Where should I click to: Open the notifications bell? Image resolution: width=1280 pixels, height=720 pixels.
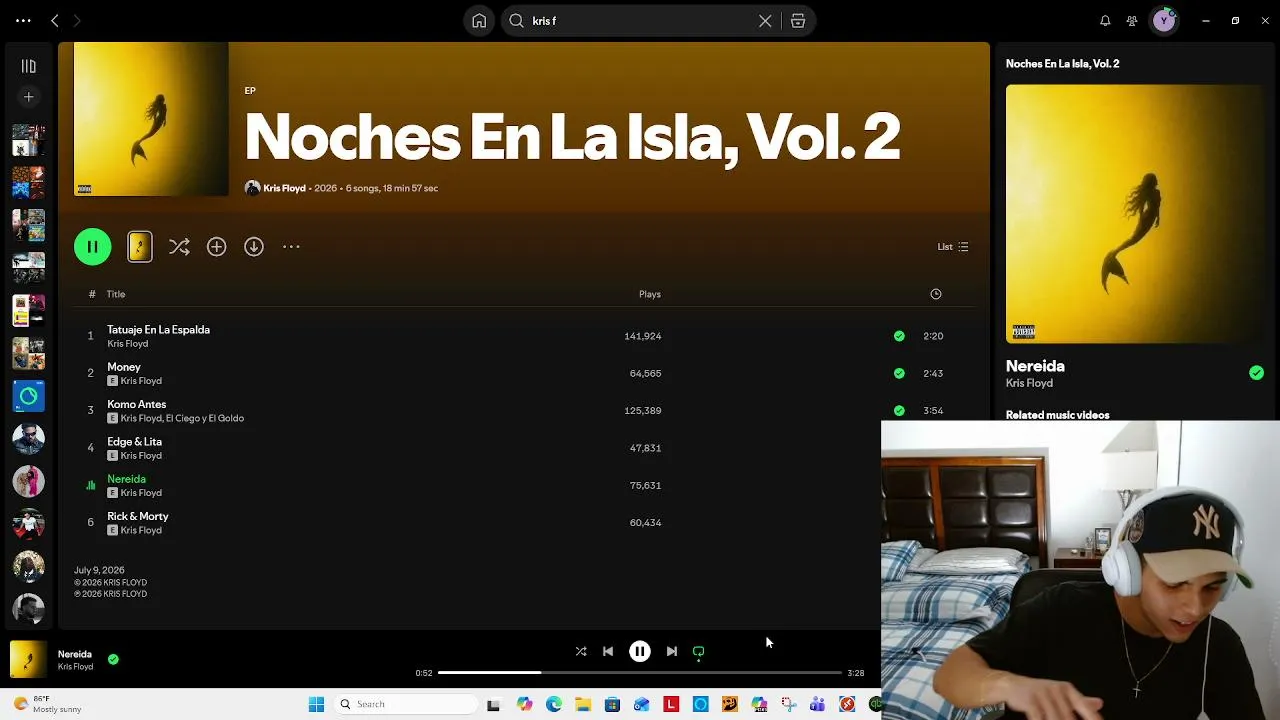tap(1105, 21)
